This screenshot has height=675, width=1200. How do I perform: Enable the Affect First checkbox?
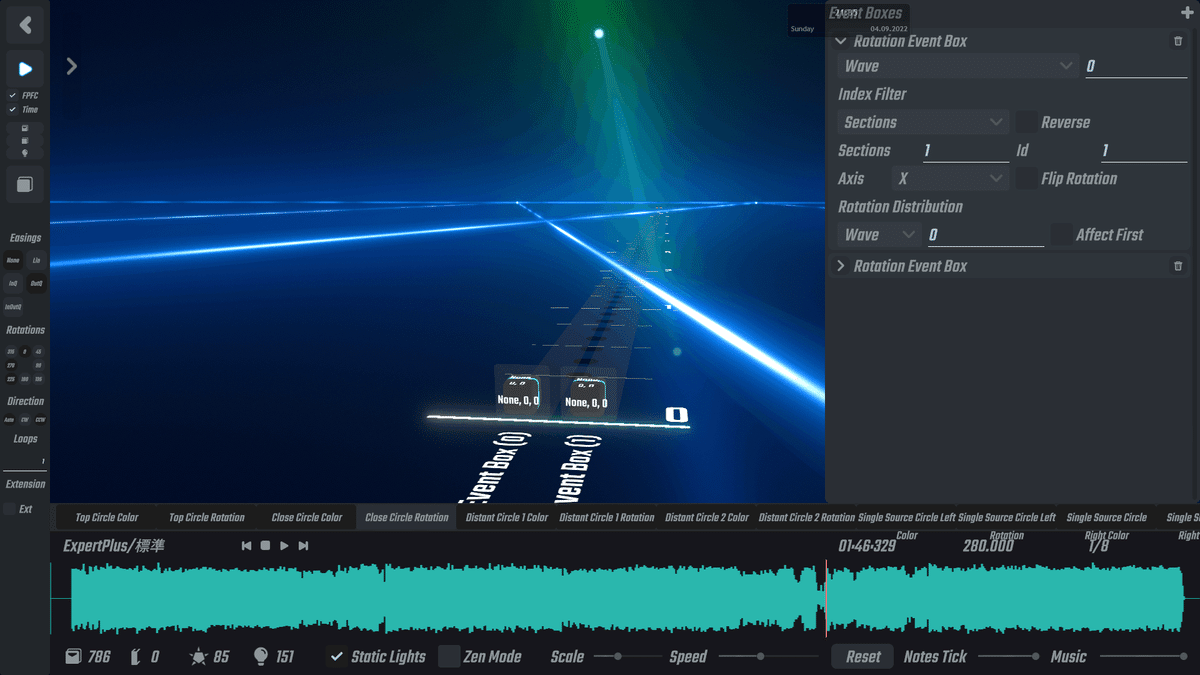pyautogui.click(x=1061, y=234)
